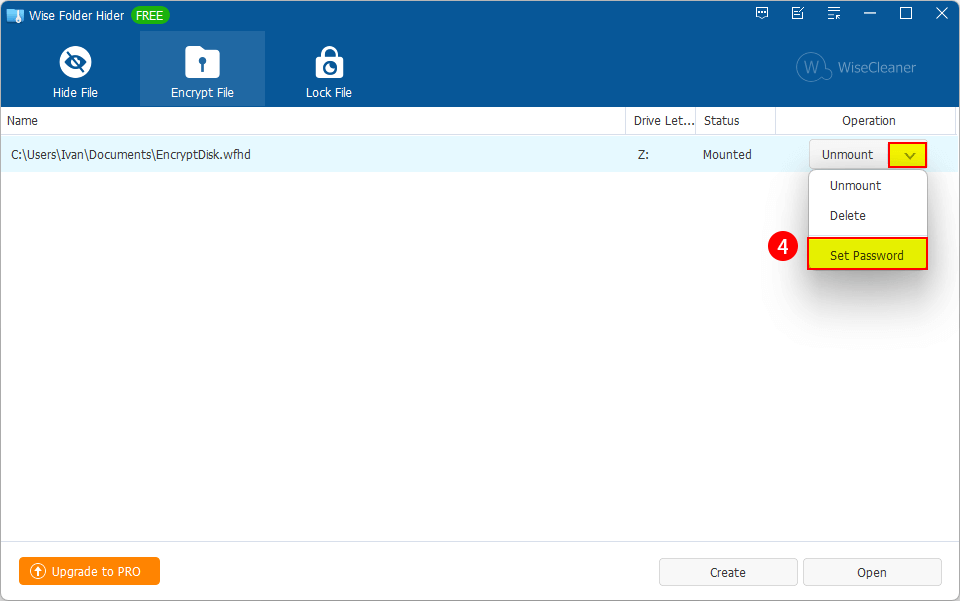The width and height of the screenshot is (960, 601).
Task: Select Set Password in the dropdown menu
Action: pyautogui.click(x=867, y=255)
